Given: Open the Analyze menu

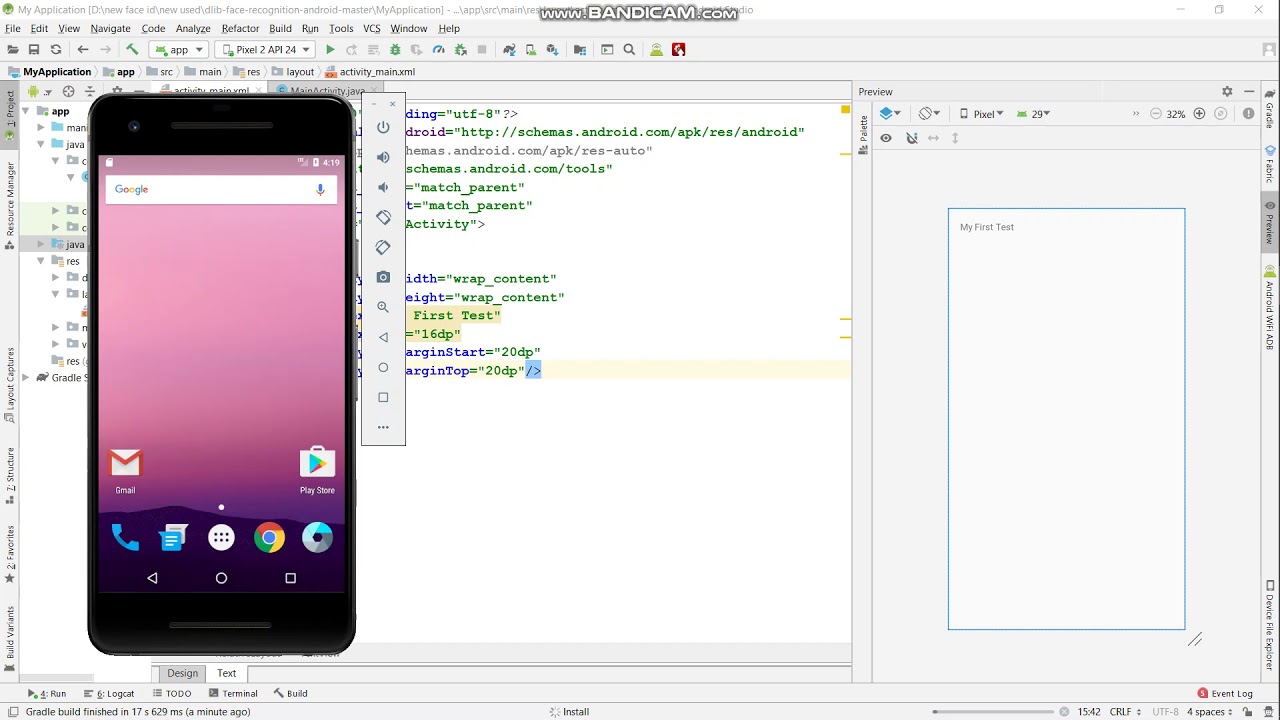Looking at the screenshot, I should pos(193,29).
